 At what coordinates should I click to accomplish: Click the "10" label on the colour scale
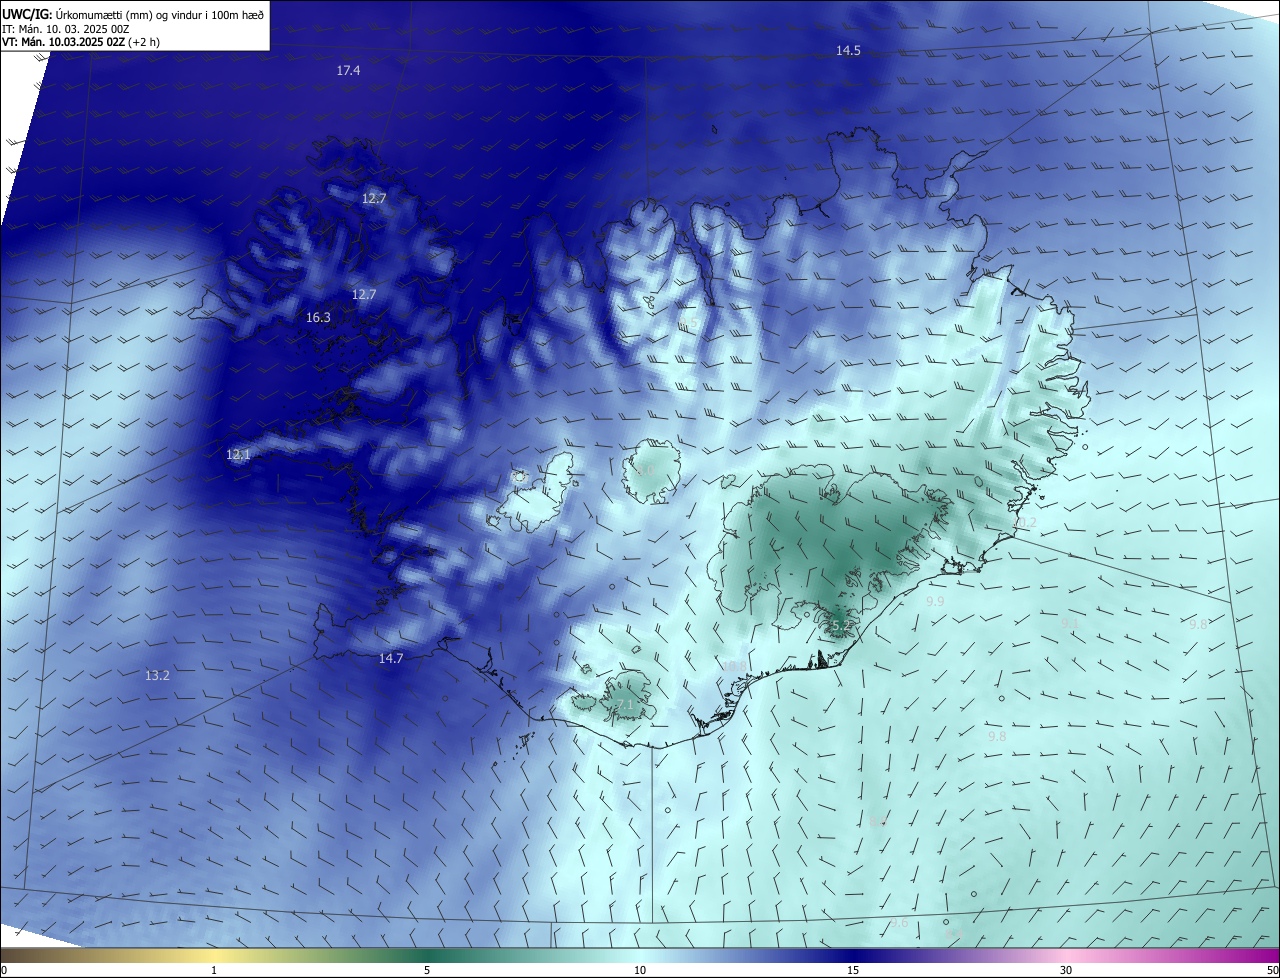pyautogui.click(x=640, y=971)
